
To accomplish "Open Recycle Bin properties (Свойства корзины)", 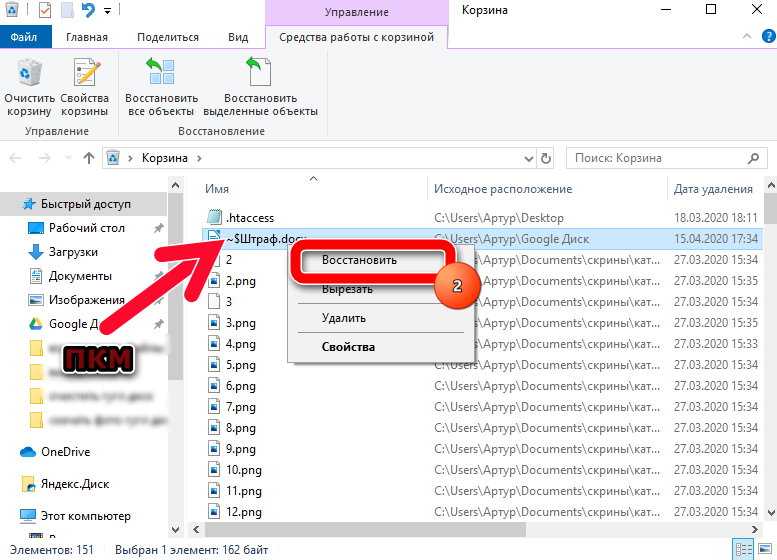I will 85,87.
